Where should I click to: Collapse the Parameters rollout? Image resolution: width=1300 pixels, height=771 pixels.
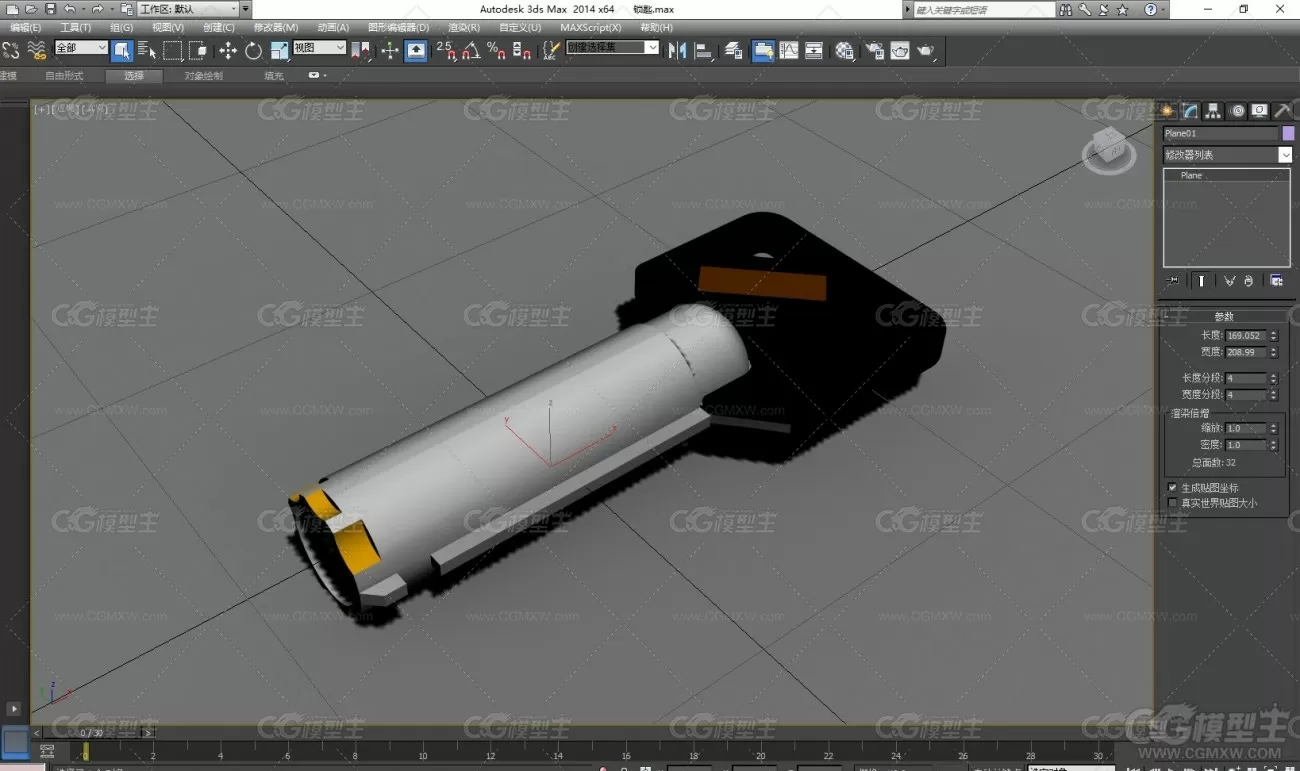click(x=1223, y=316)
